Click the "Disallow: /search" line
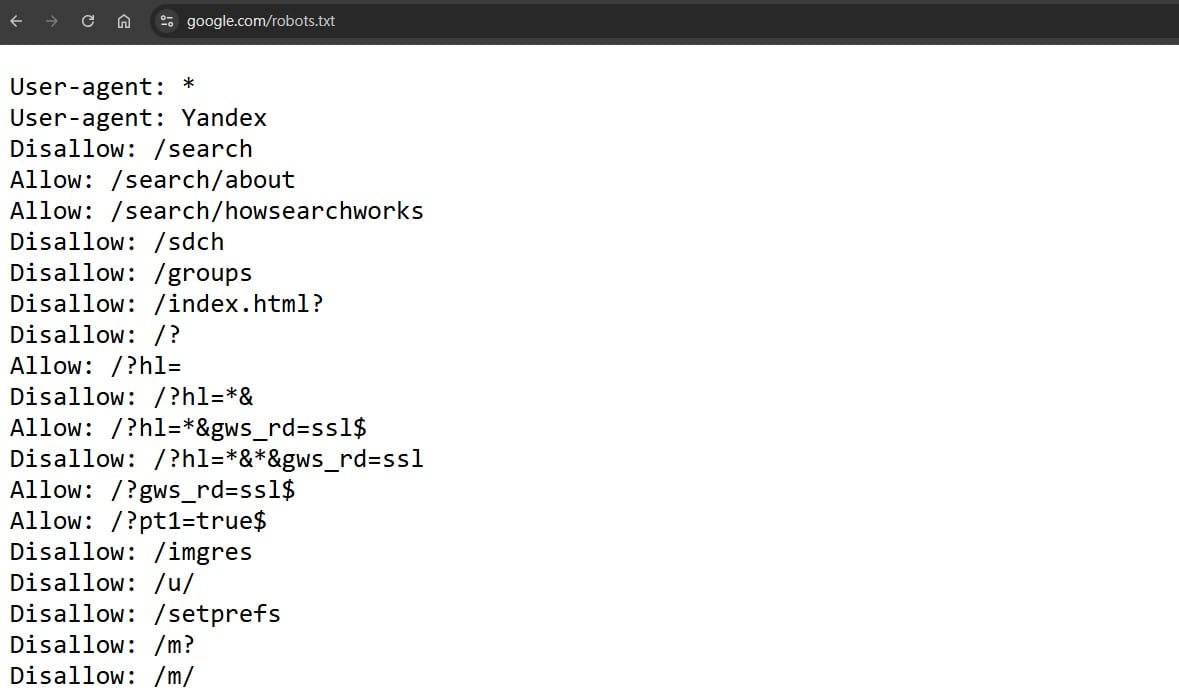1179x695 pixels. (x=131, y=149)
